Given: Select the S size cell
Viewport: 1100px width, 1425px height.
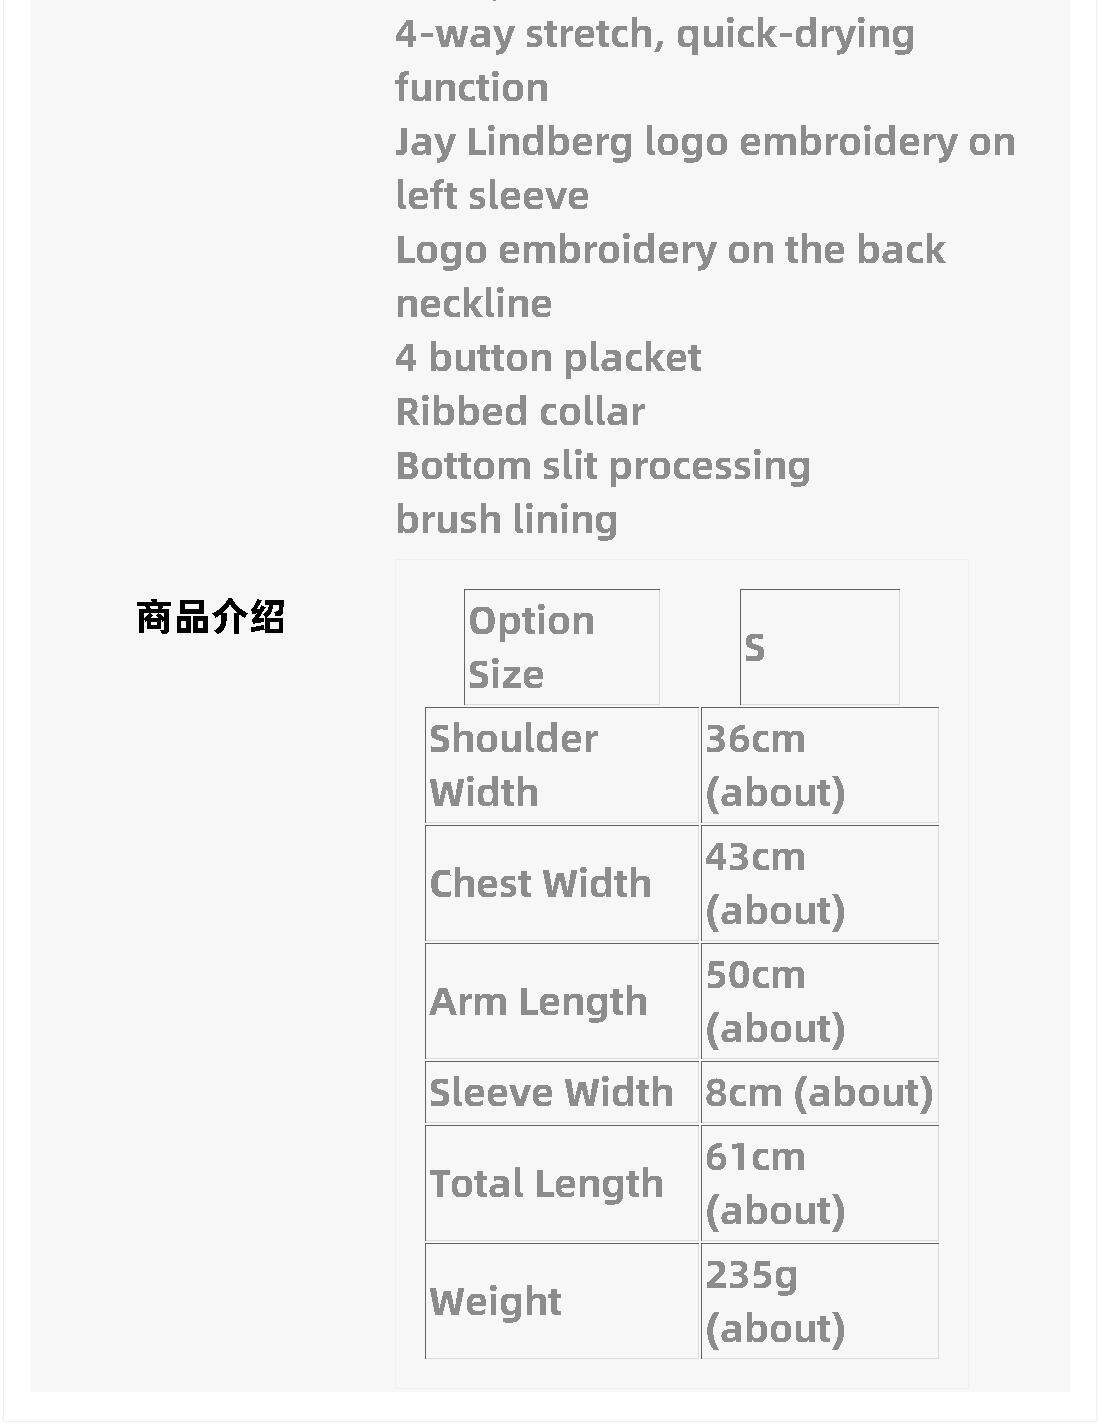Looking at the screenshot, I should pos(819,647).
